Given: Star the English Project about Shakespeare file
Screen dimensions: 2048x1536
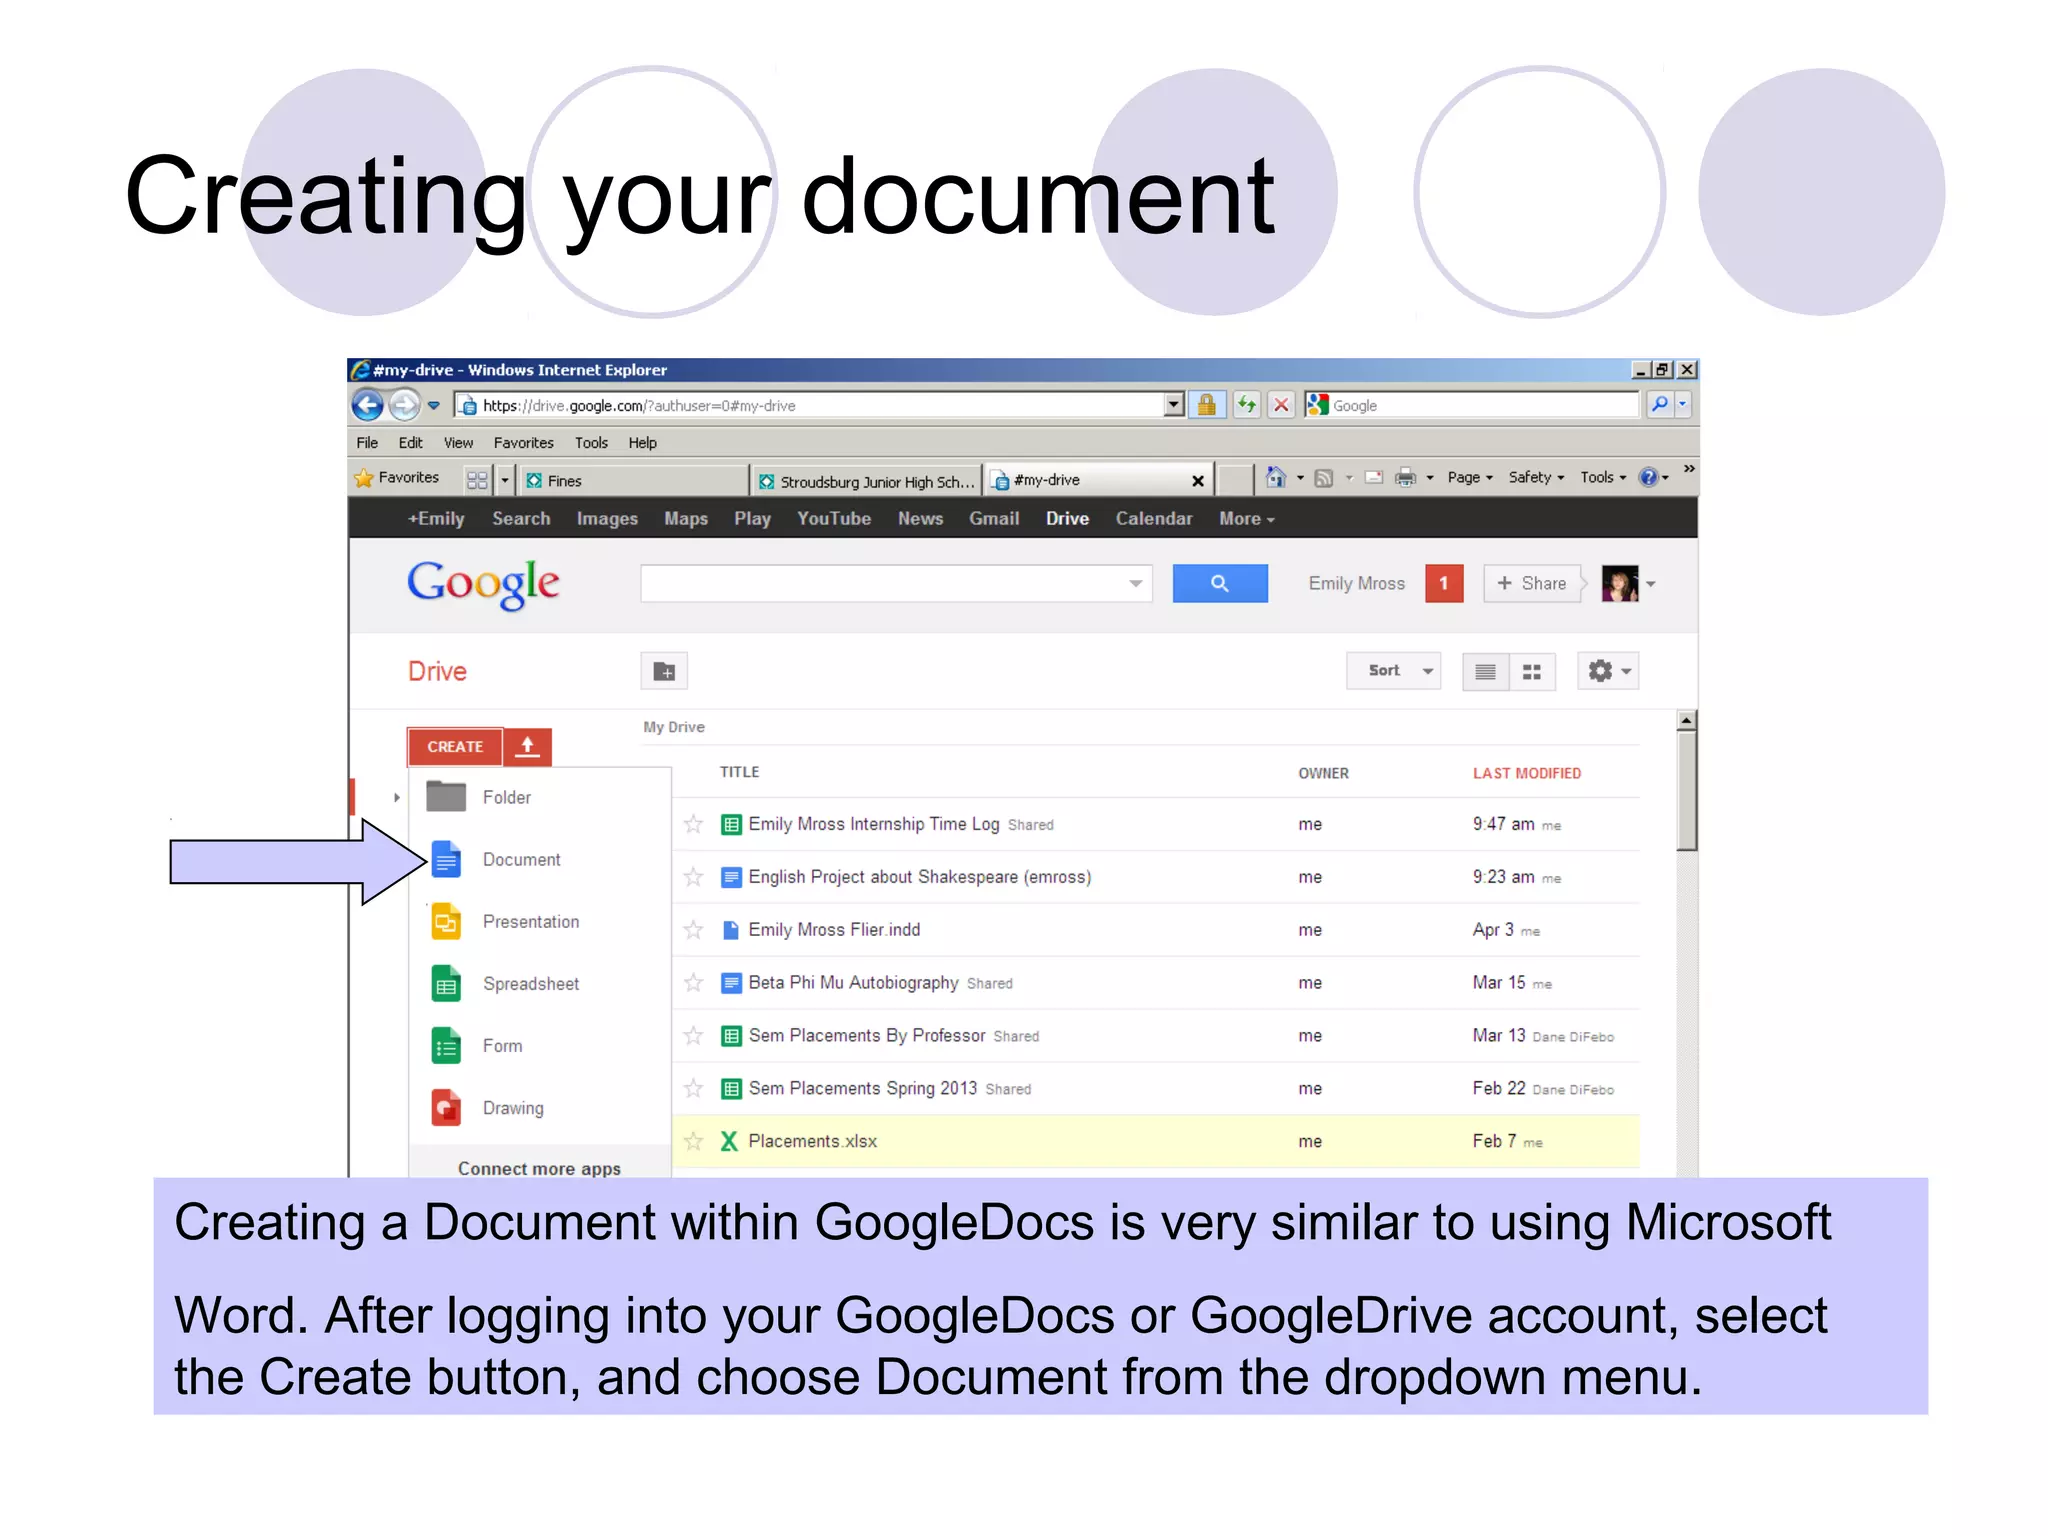Looking at the screenshot, I should [x=693, y=877].
